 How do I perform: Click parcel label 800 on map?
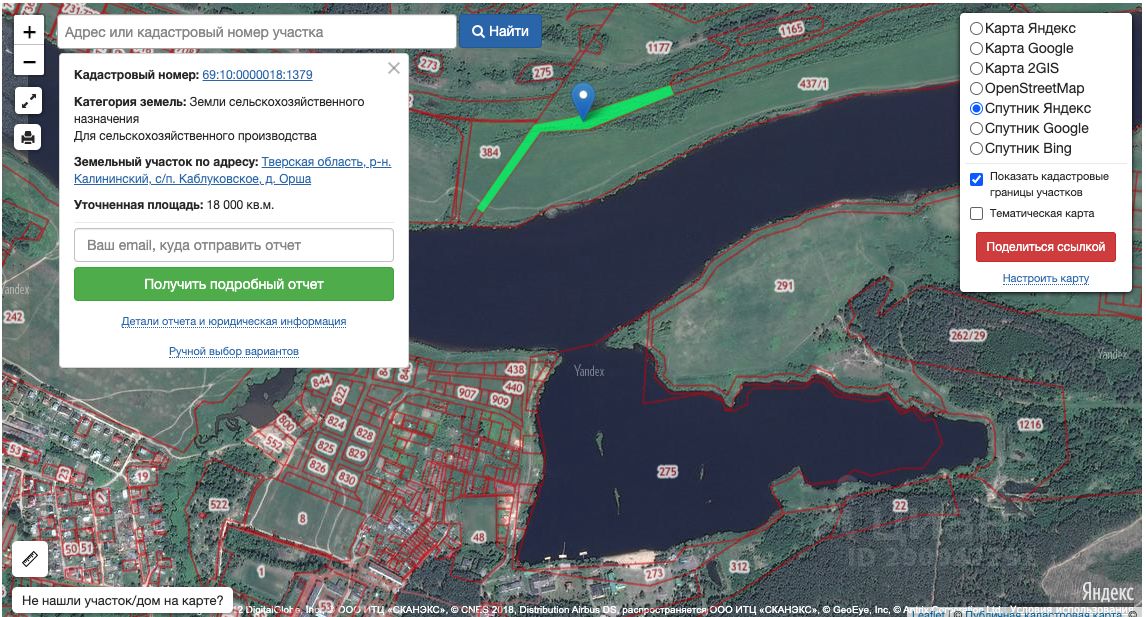[x=286, y=424]
